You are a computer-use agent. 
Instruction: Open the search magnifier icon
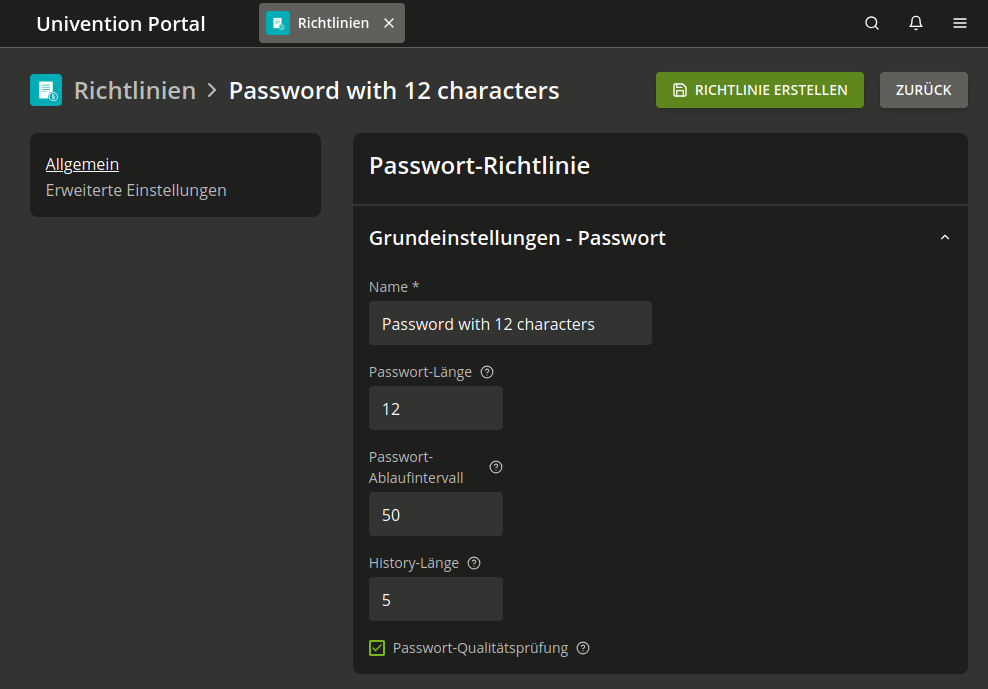(872, 23)
